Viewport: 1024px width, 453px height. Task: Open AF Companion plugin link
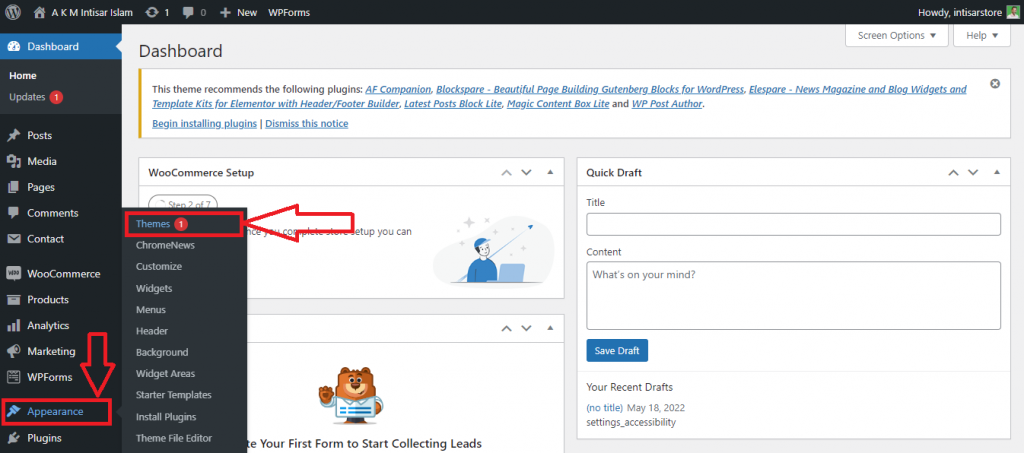click(x=398, y=89)
